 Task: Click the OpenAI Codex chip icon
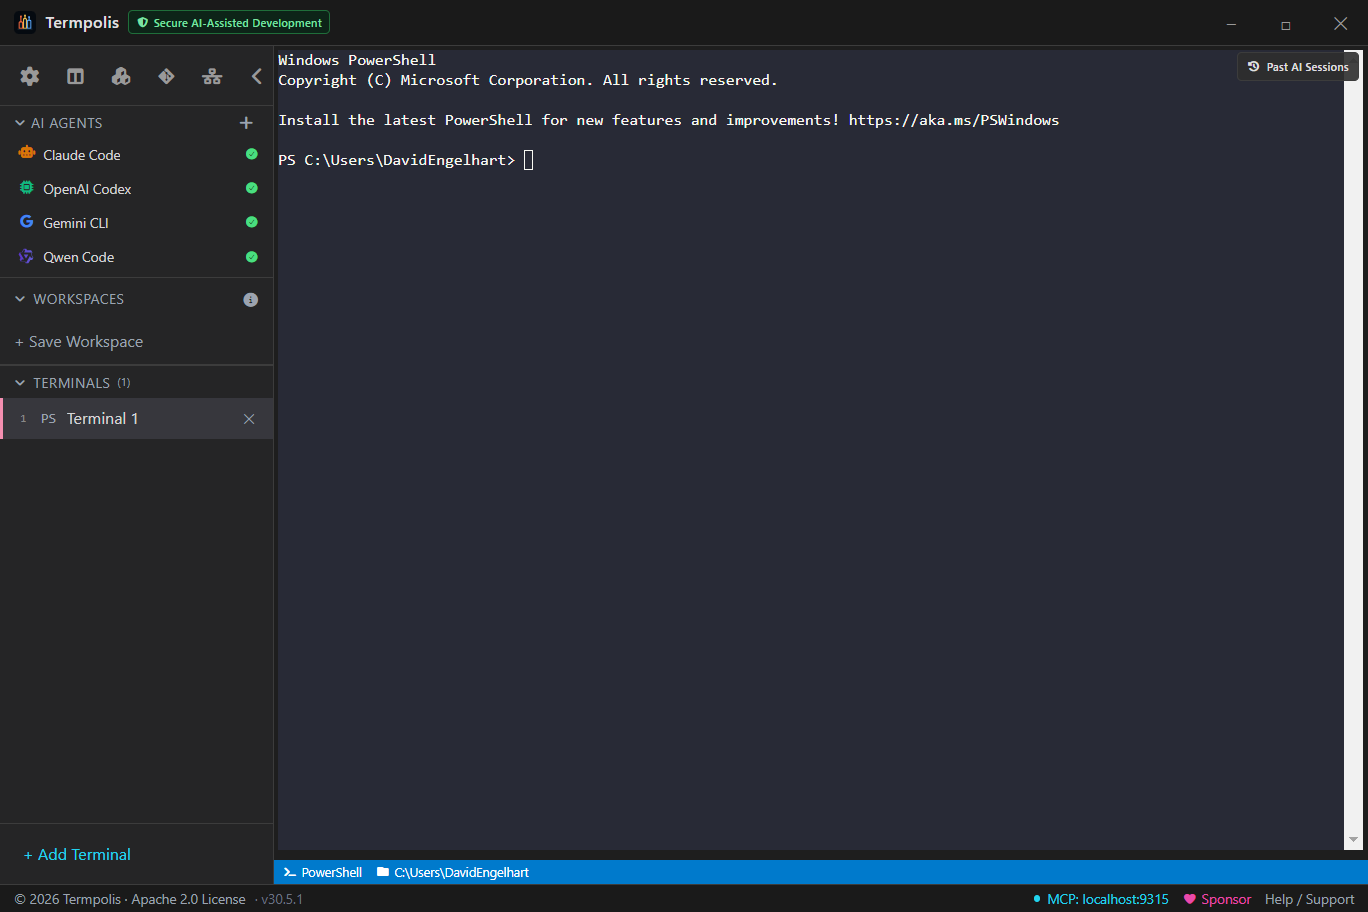27,188
